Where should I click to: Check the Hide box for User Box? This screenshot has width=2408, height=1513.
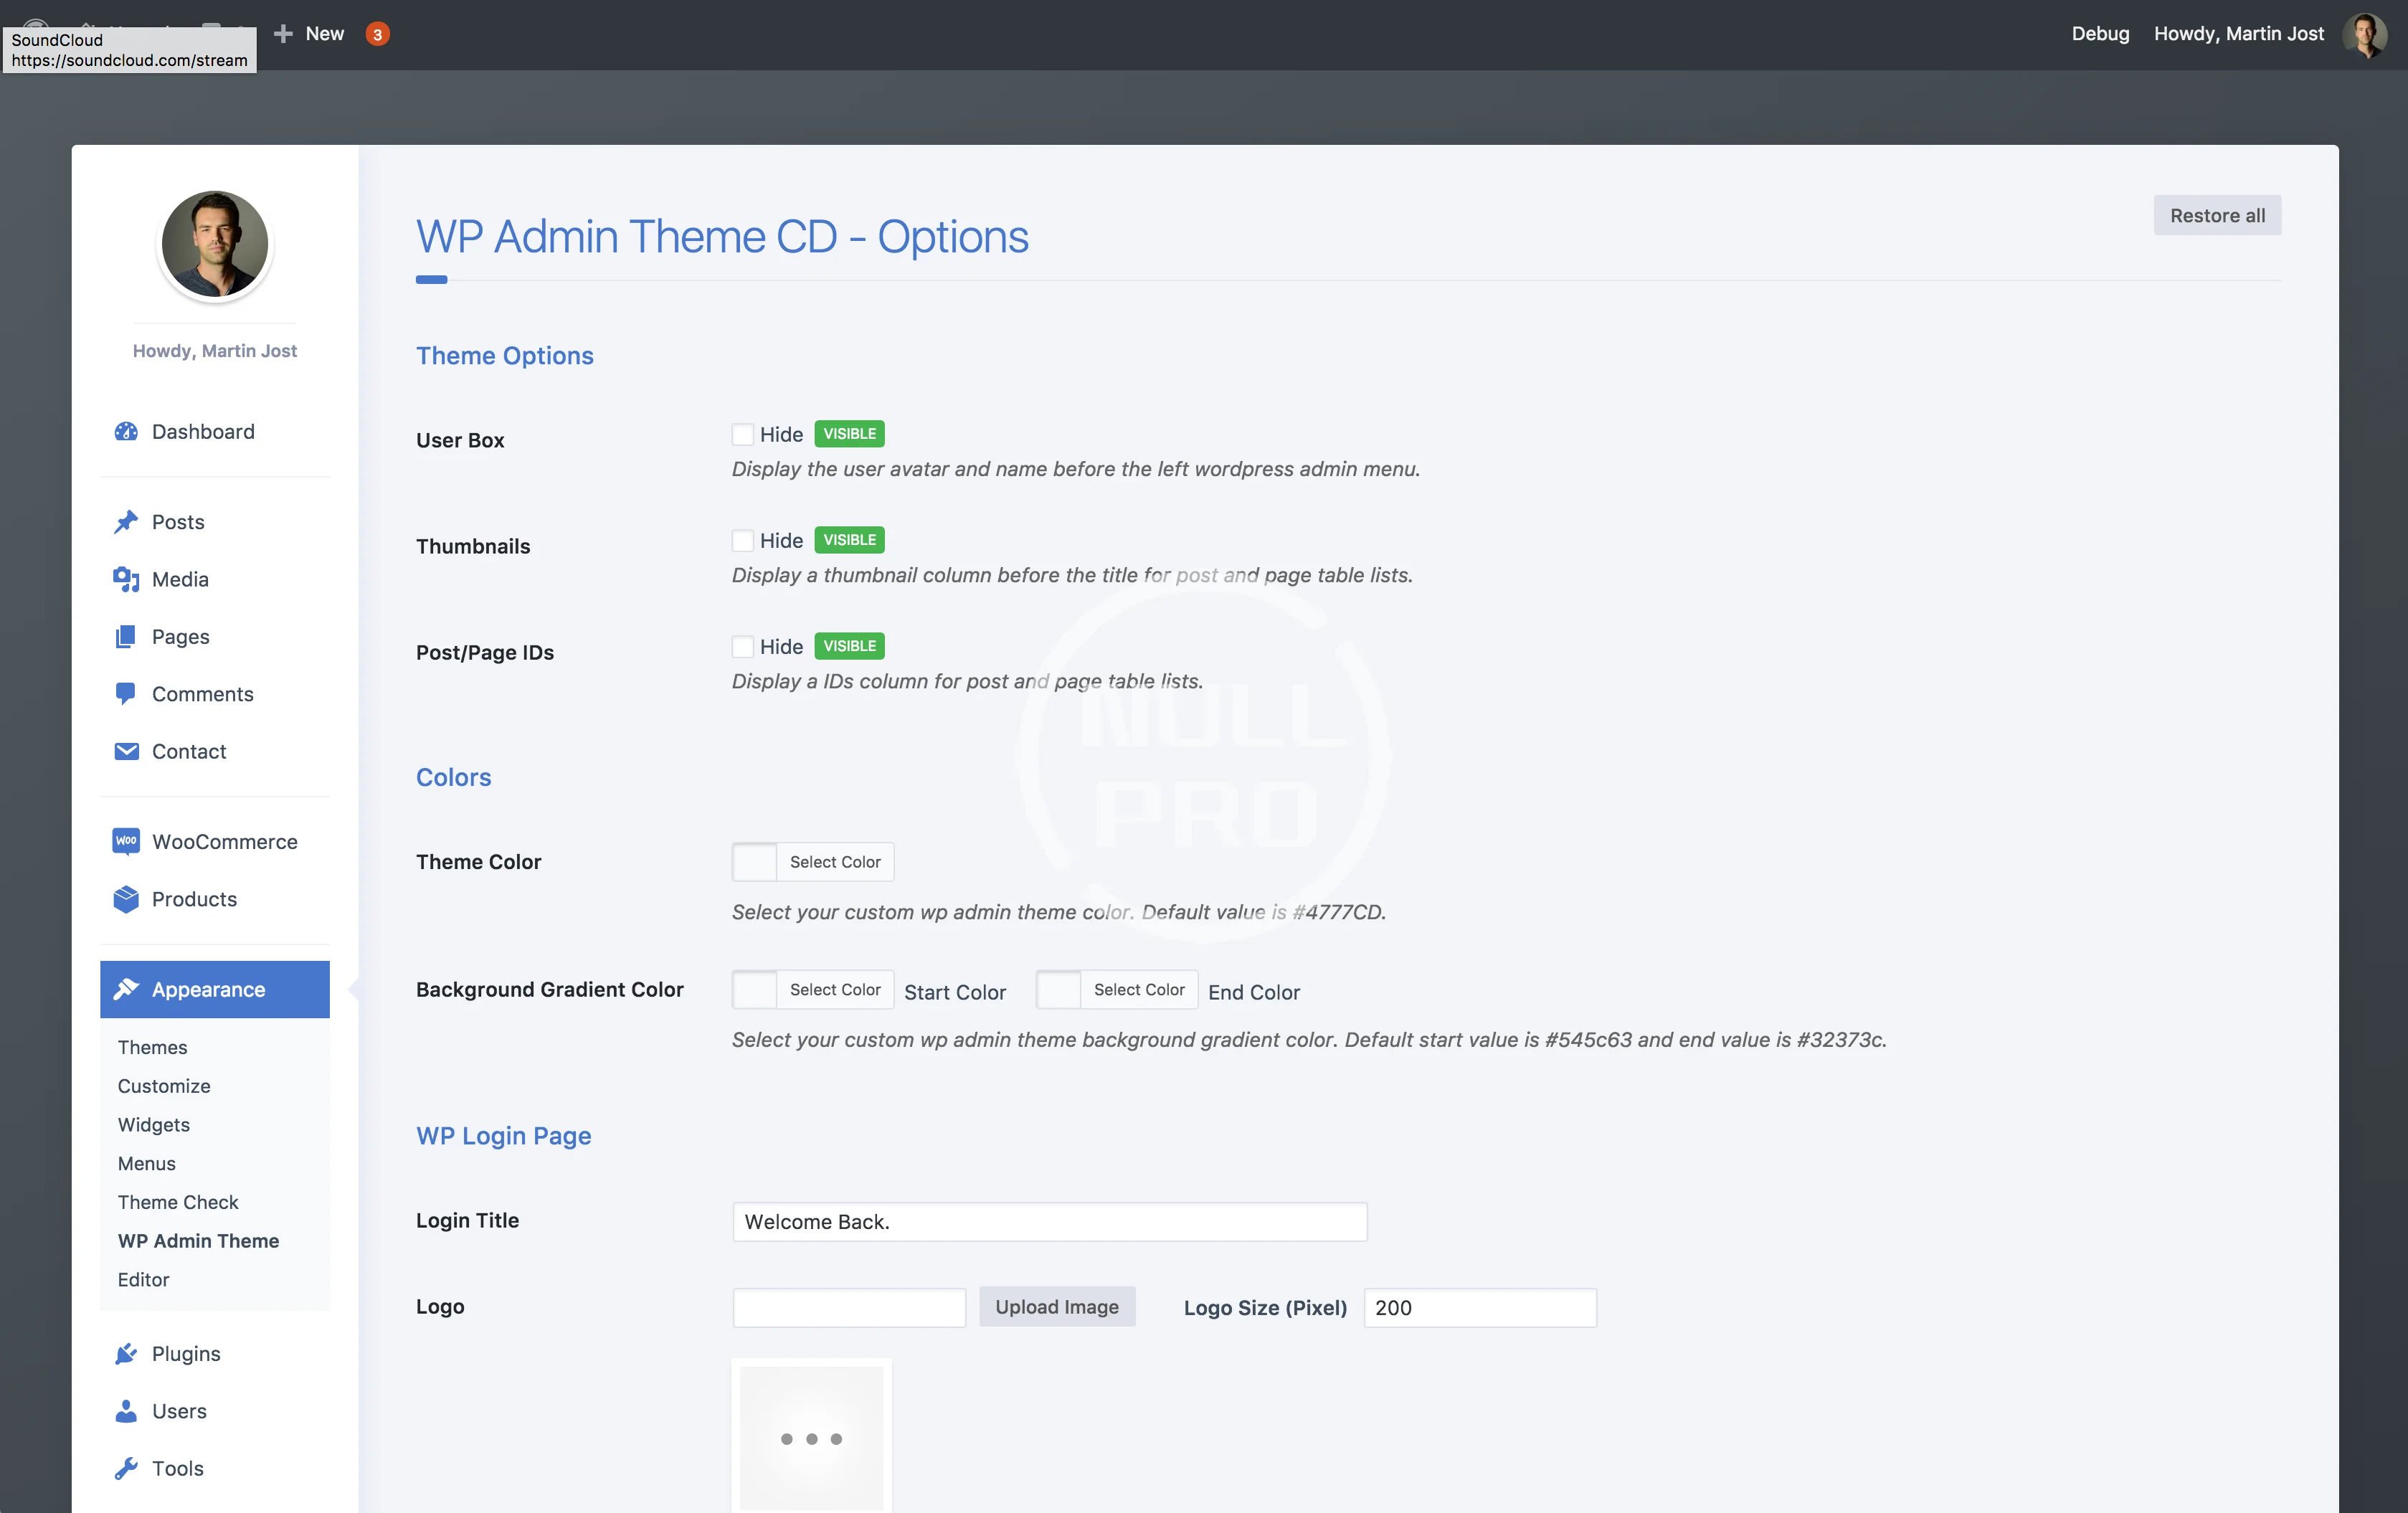click(742, 434)
